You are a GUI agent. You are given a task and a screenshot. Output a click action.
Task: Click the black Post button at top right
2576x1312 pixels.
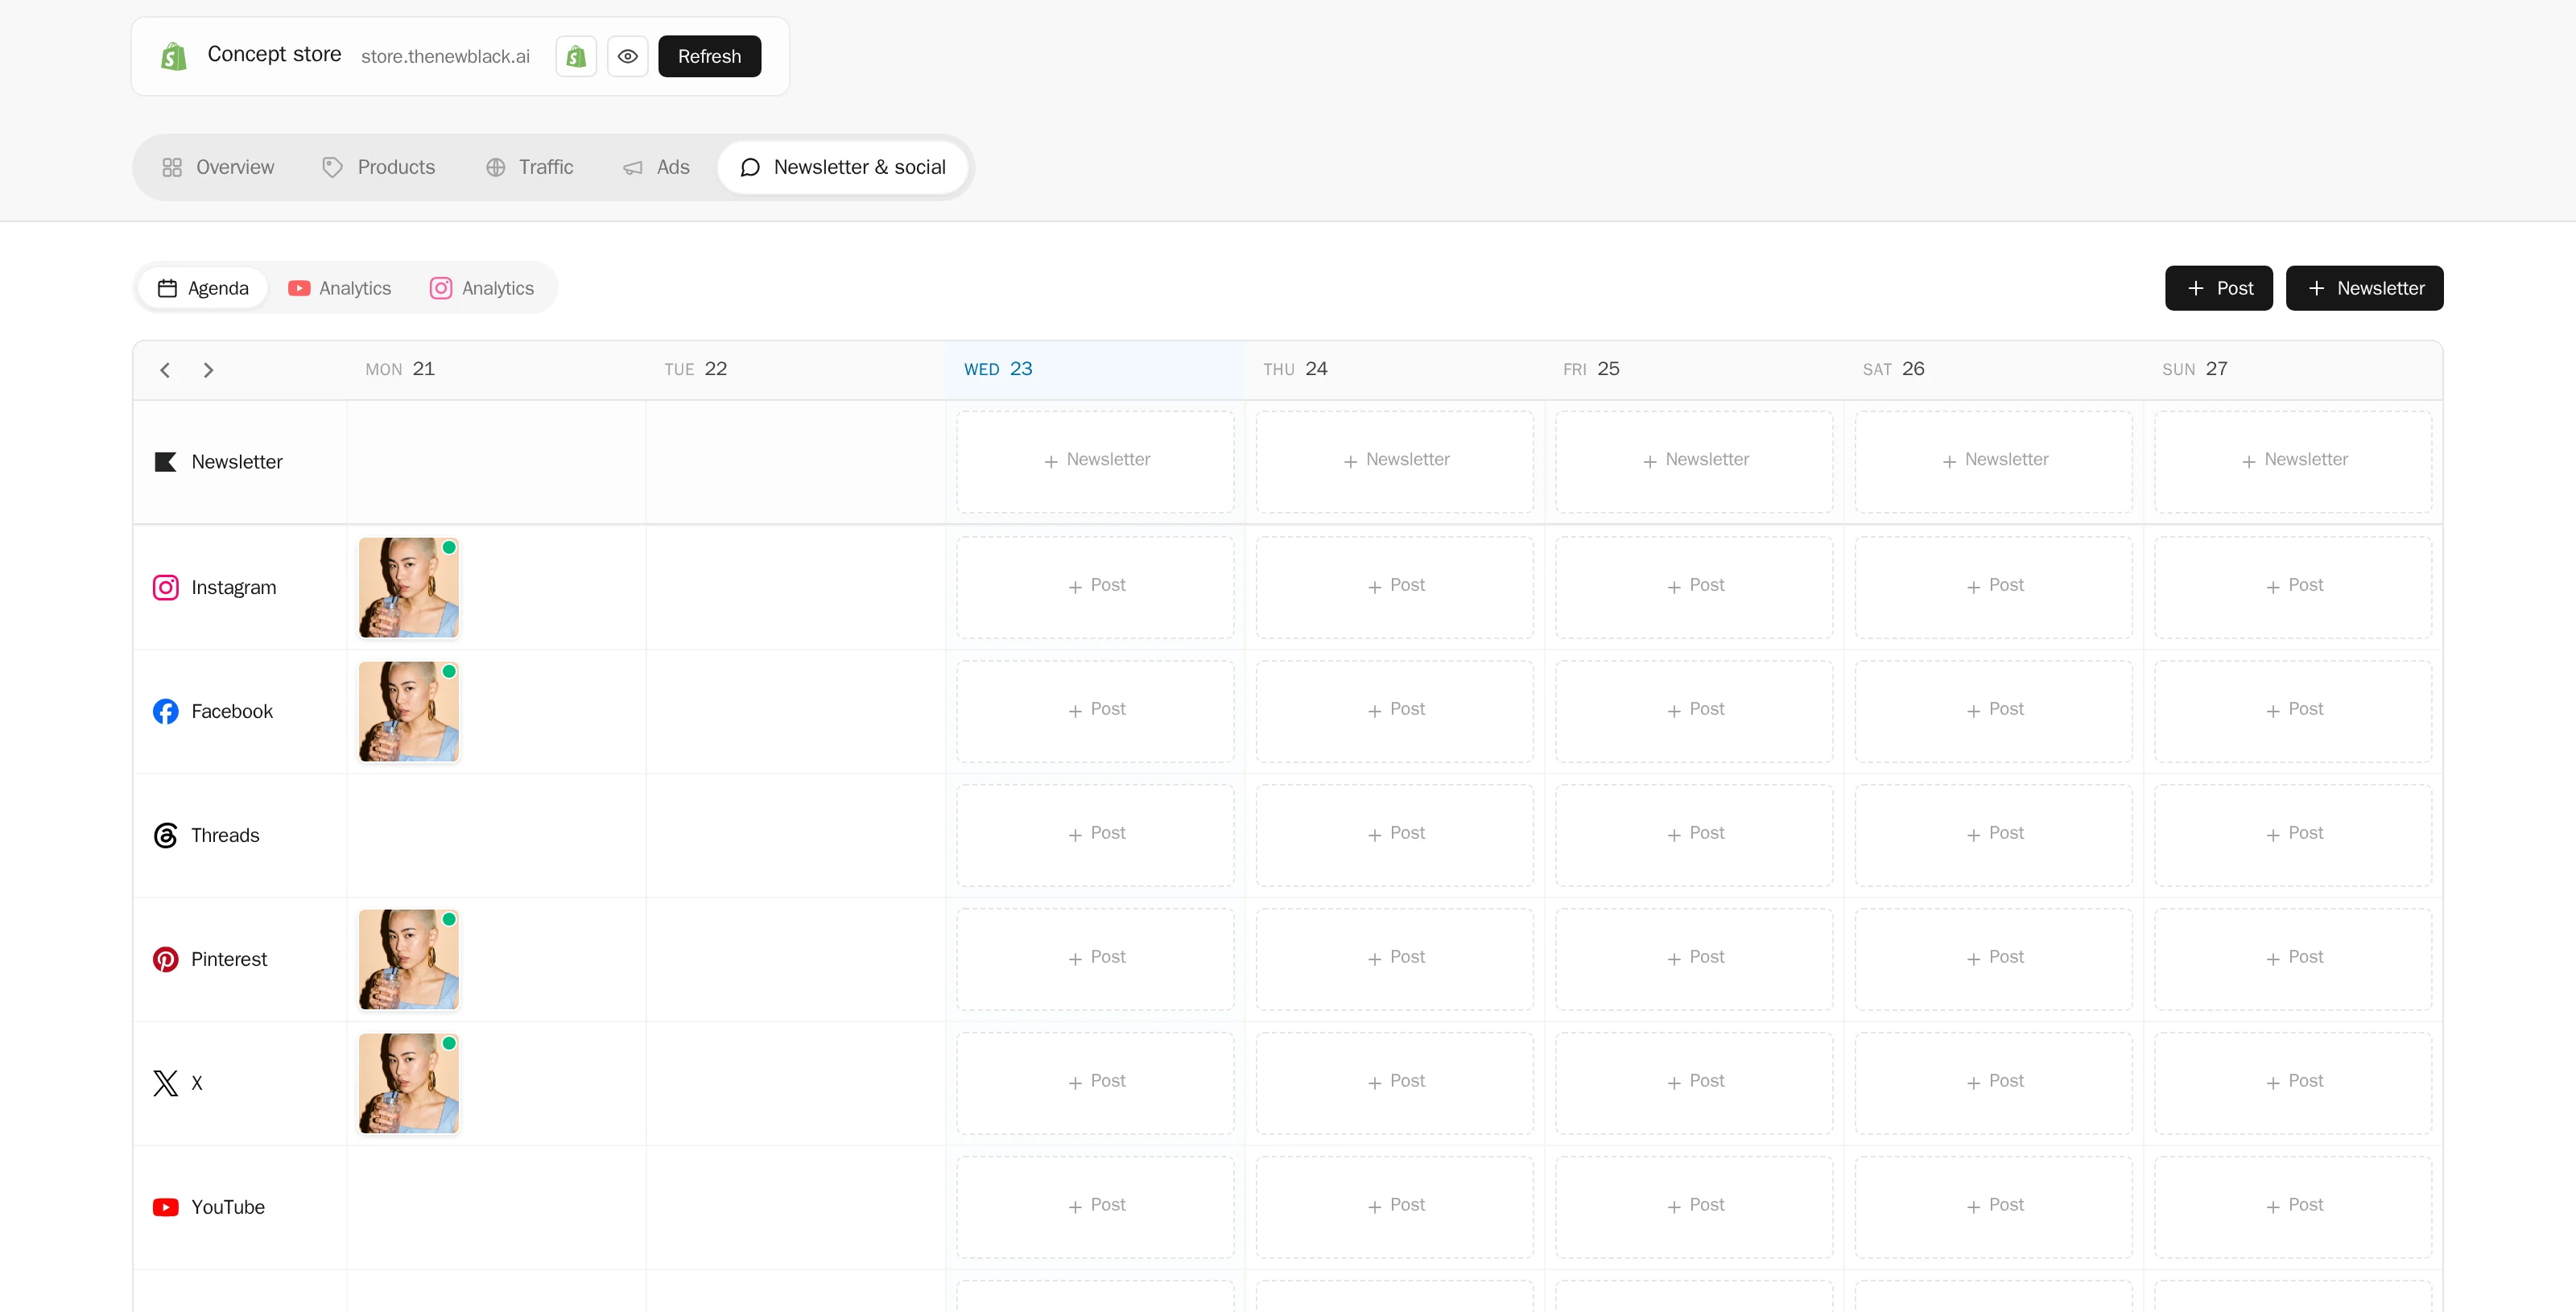[2219, 288]
